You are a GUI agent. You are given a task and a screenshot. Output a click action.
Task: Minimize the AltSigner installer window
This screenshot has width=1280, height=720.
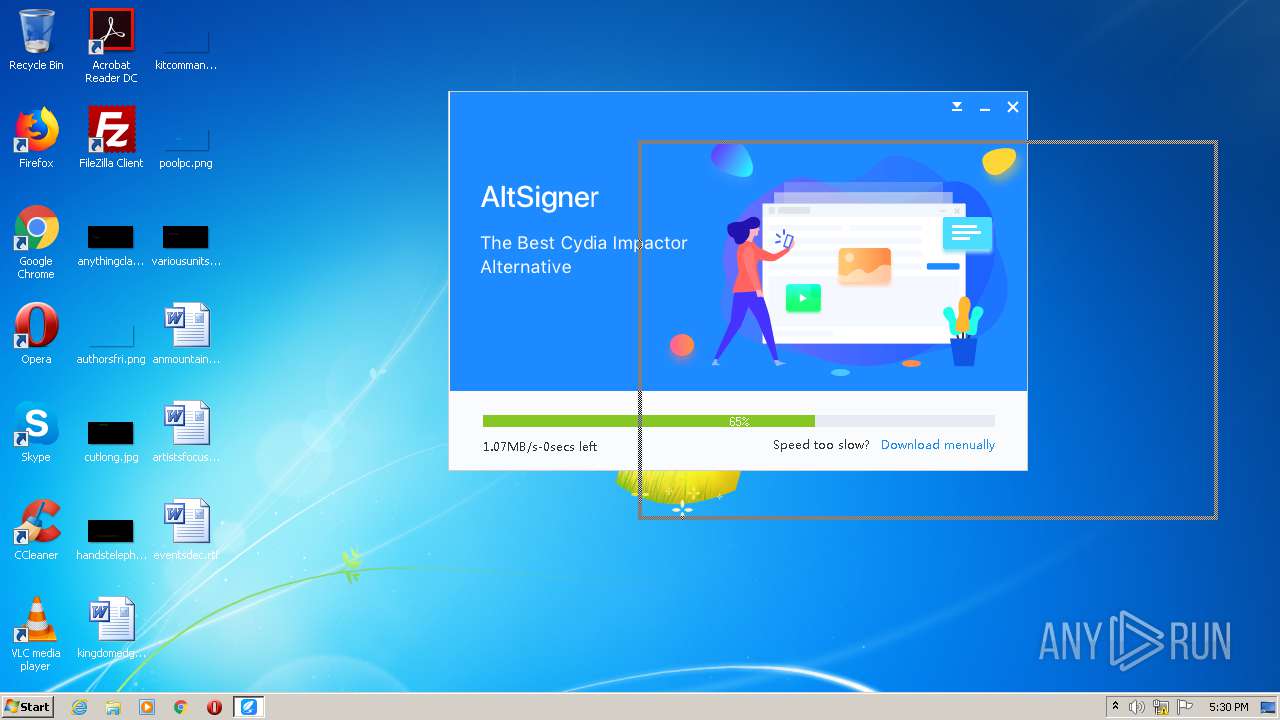coord(985,107)
